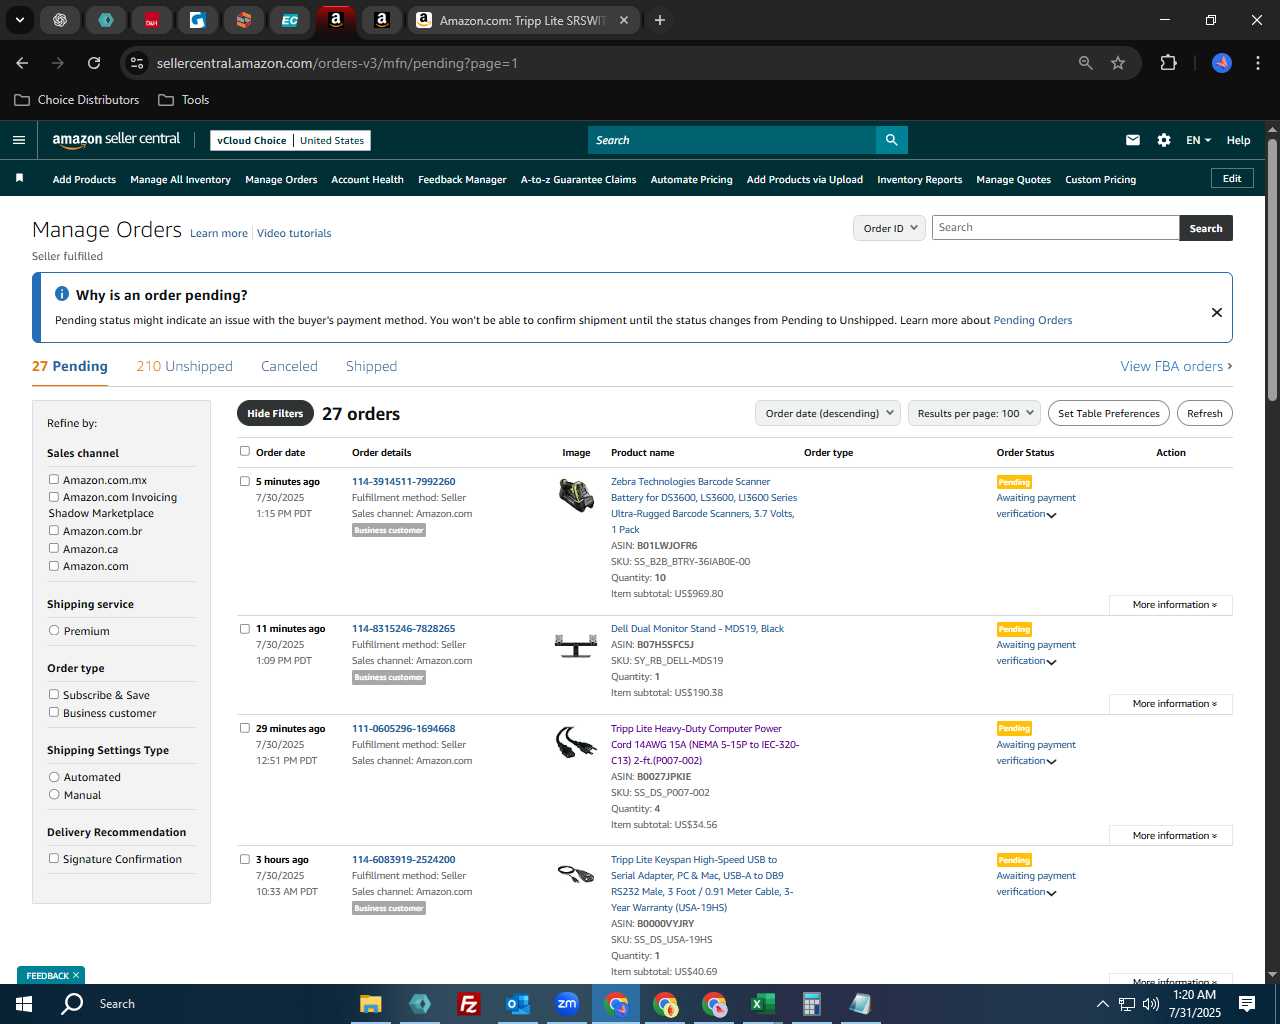
Task: Select the Premium shipping service radio
Action: tap(54, 630)
